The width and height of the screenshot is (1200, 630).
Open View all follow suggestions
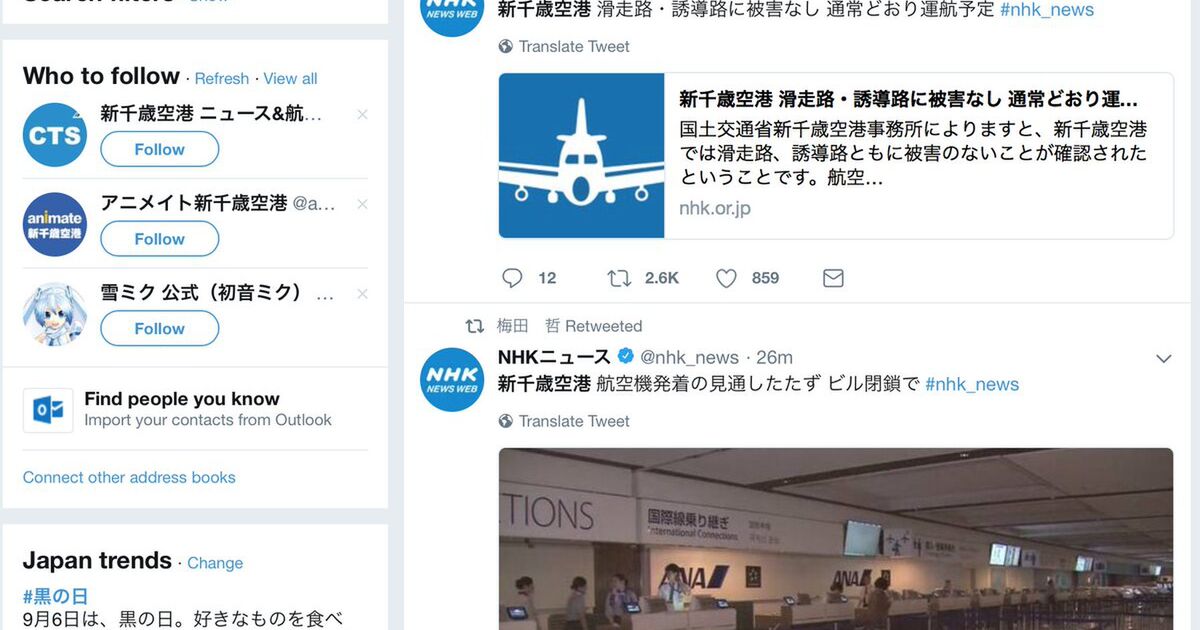[290, 78]
